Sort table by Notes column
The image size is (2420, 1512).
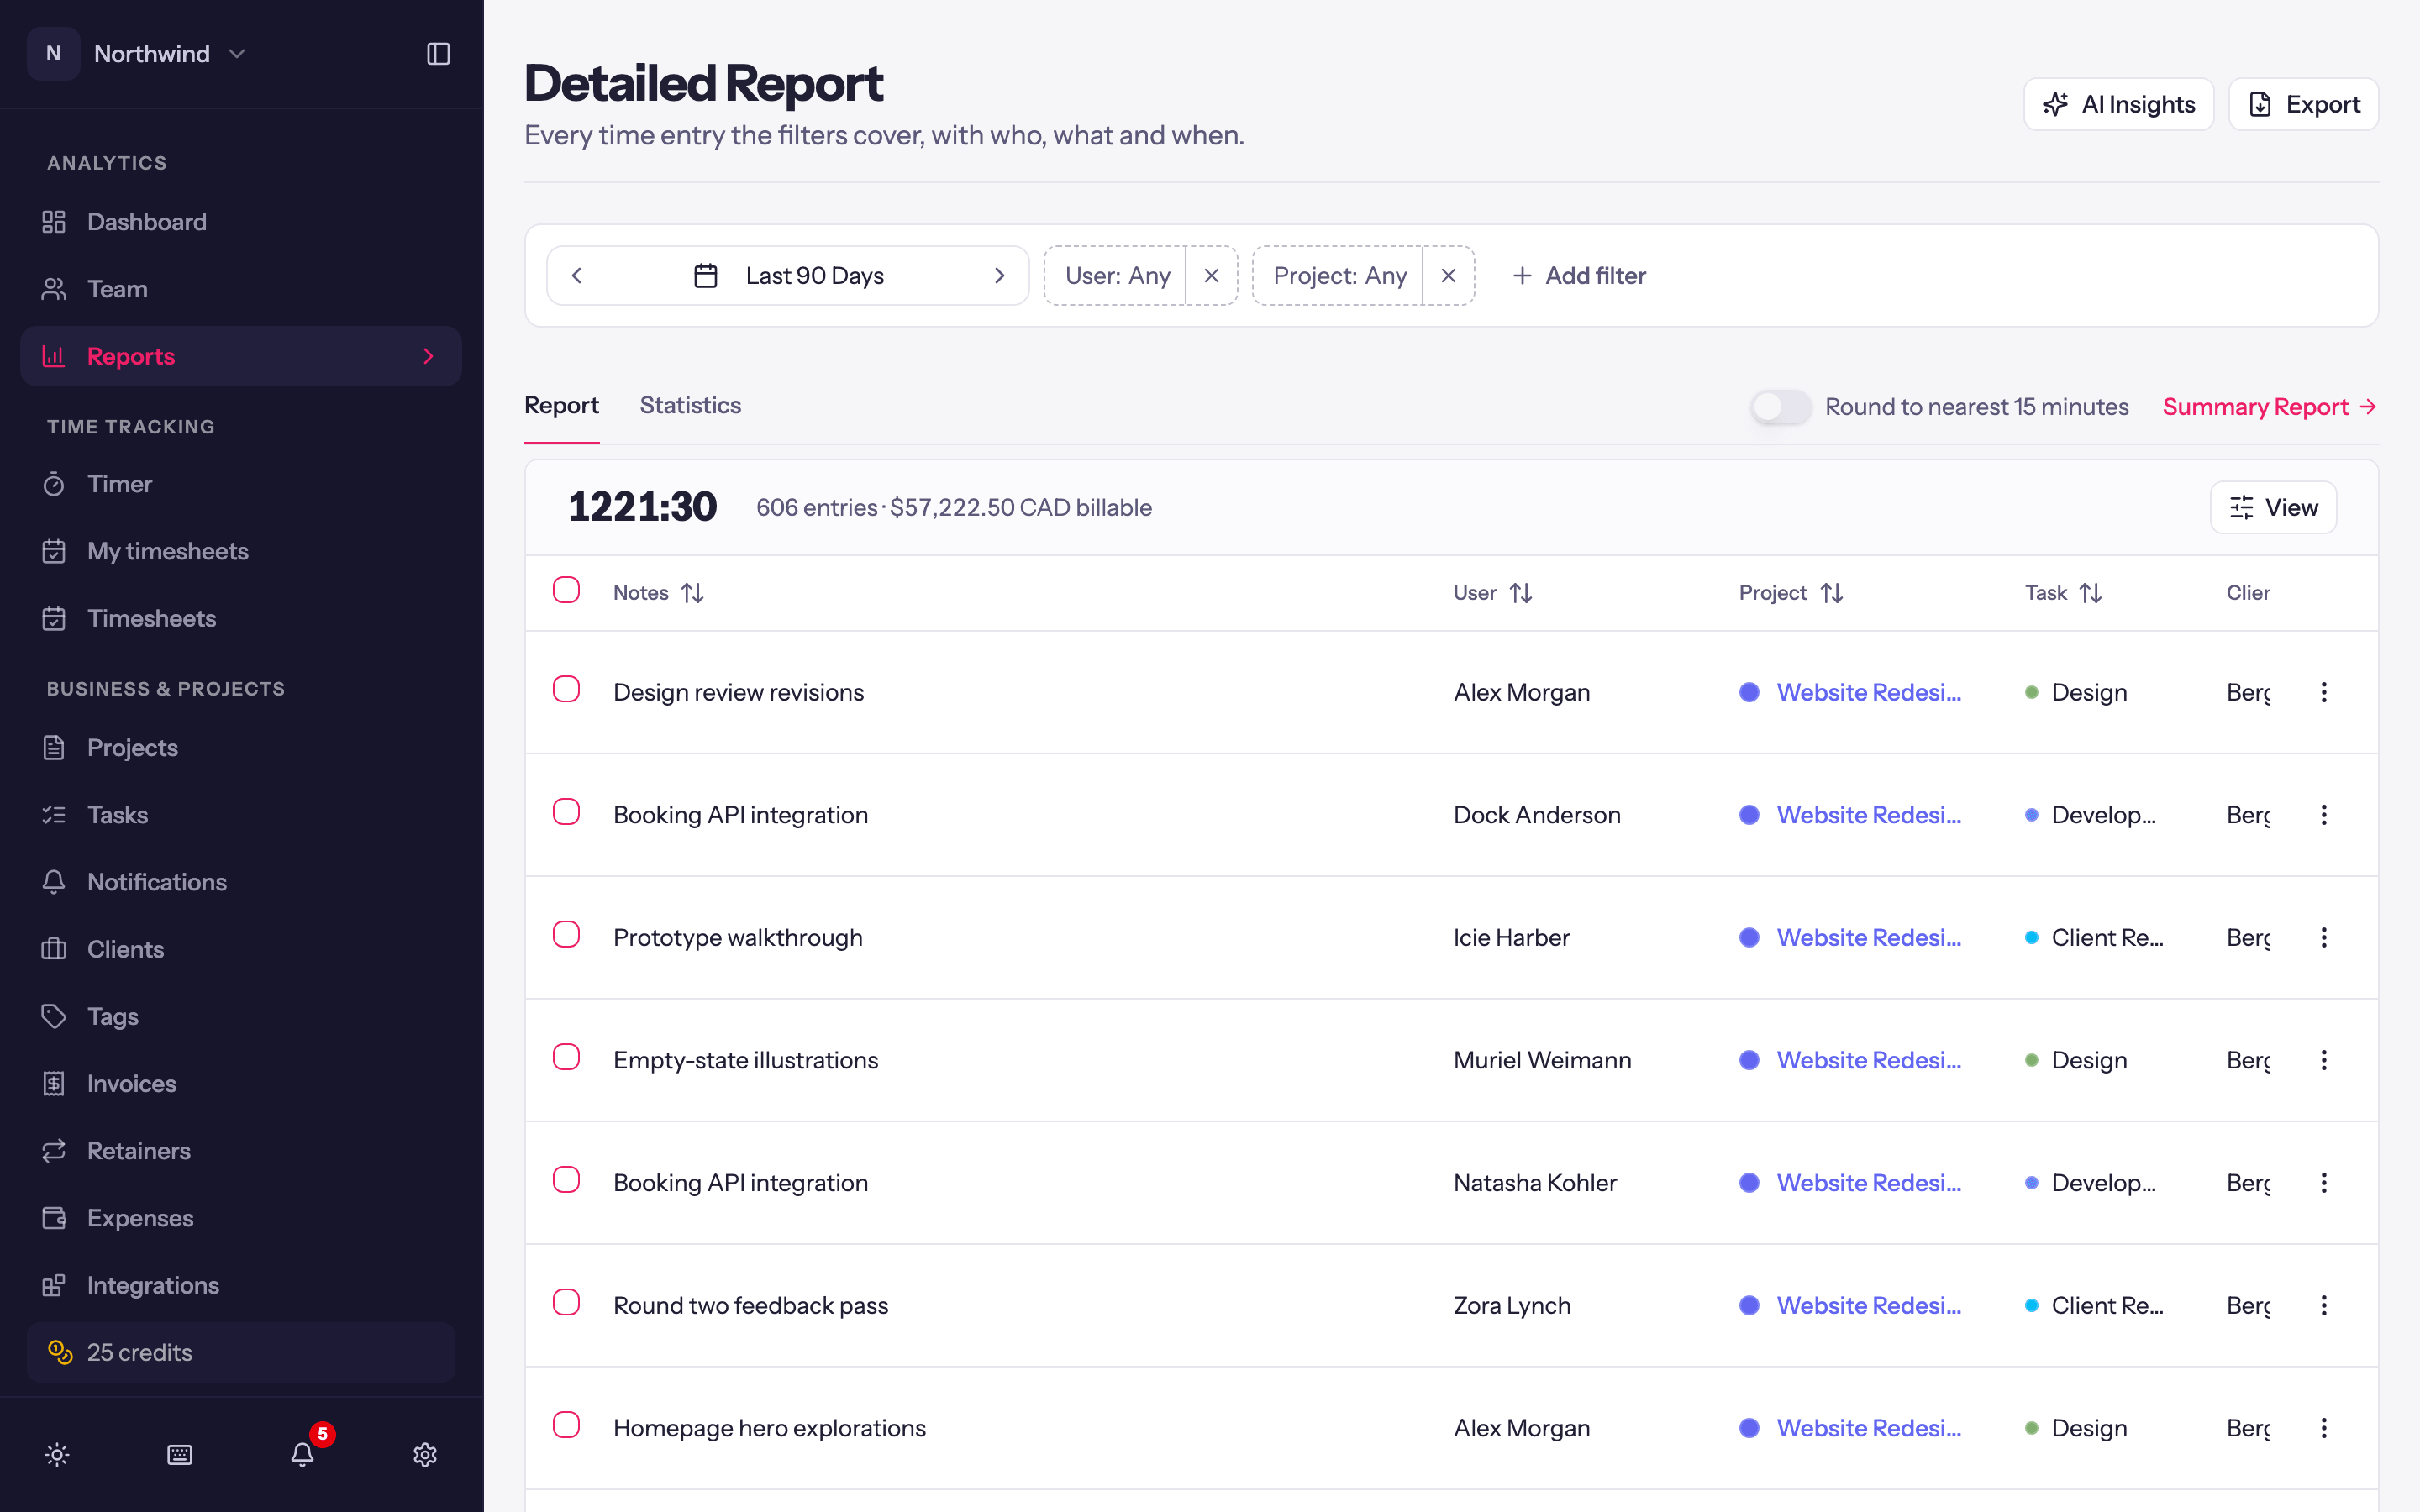[x=658, y=593]
